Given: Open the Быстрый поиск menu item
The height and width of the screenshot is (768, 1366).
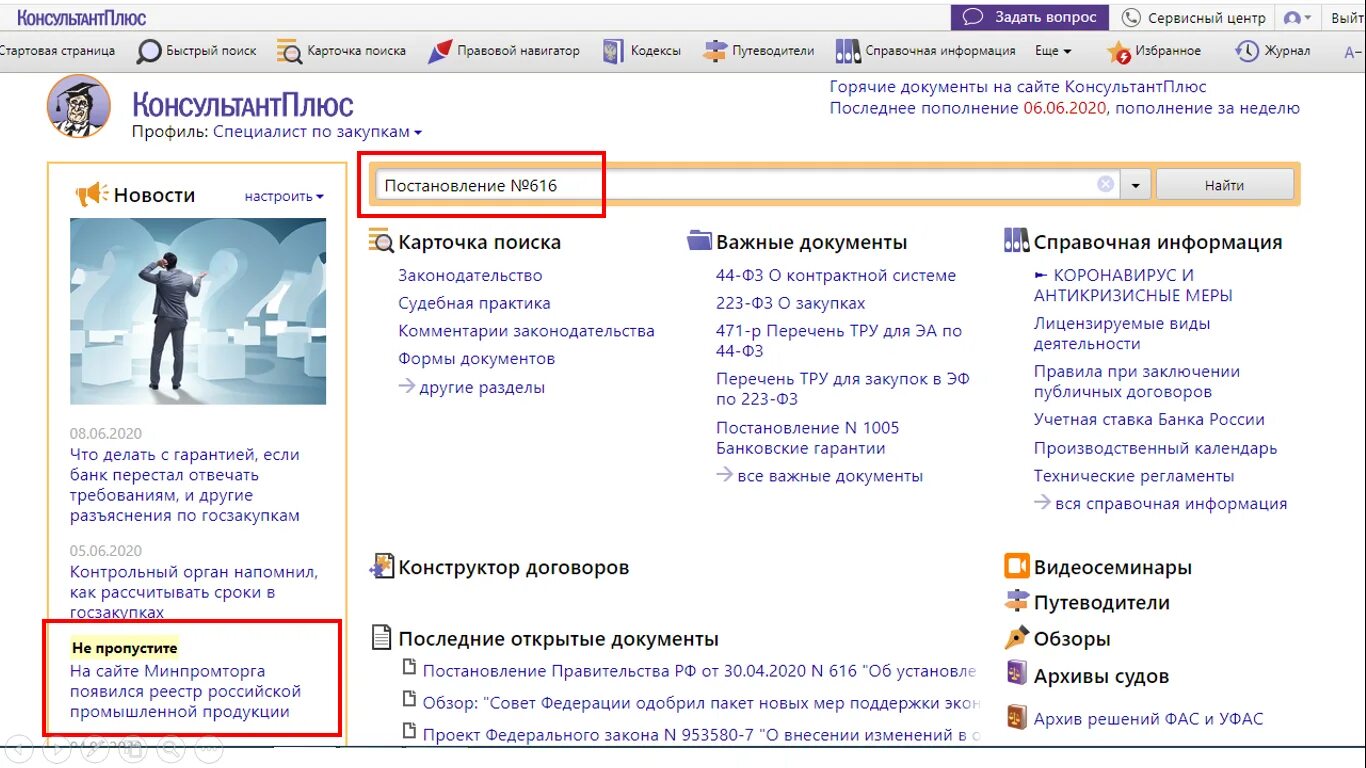Looking at the screenshot, I should (x=211, y=51).
